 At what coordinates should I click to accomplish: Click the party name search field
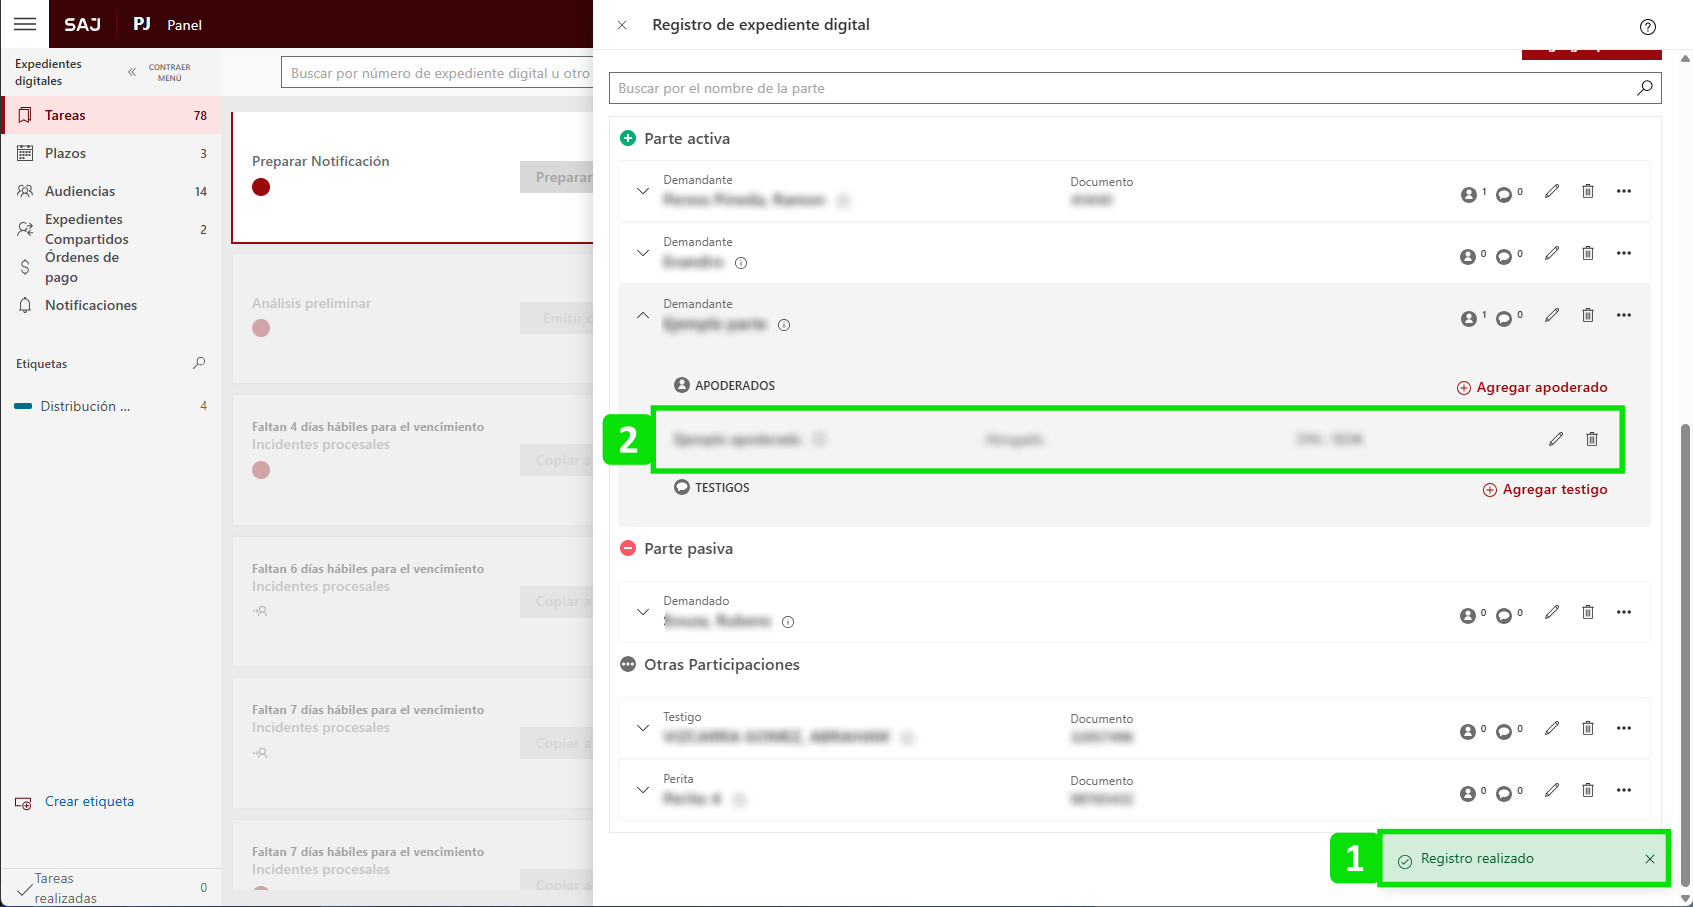(1120, 88)
